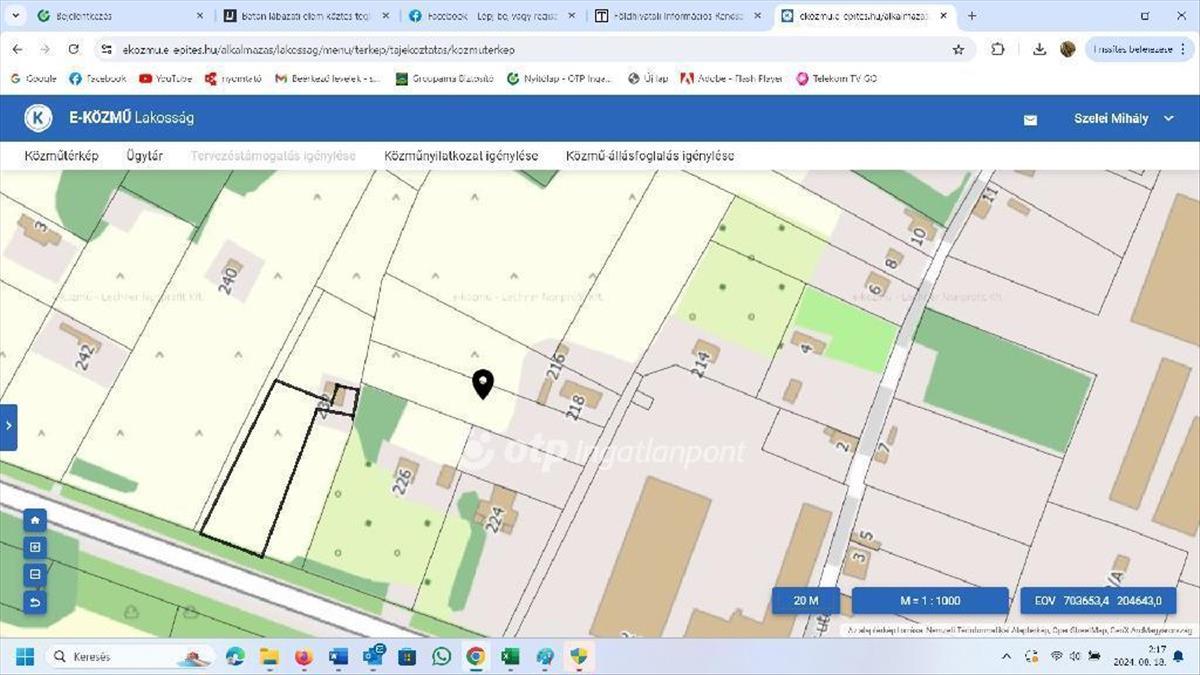Click the home map view button

click(35, 521)
